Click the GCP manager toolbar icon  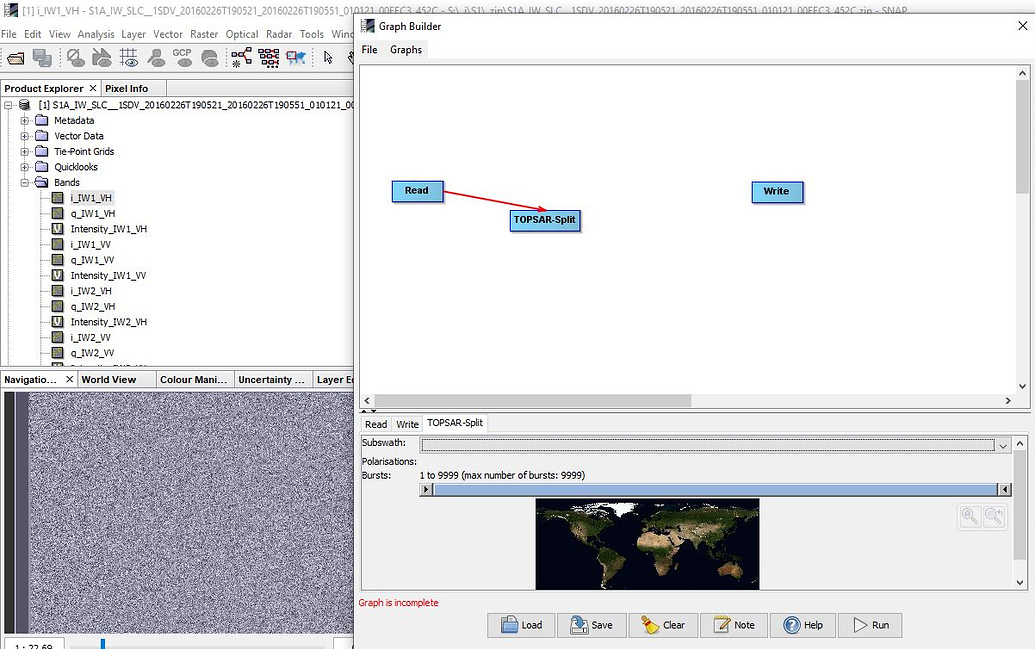tap(183, 58)
